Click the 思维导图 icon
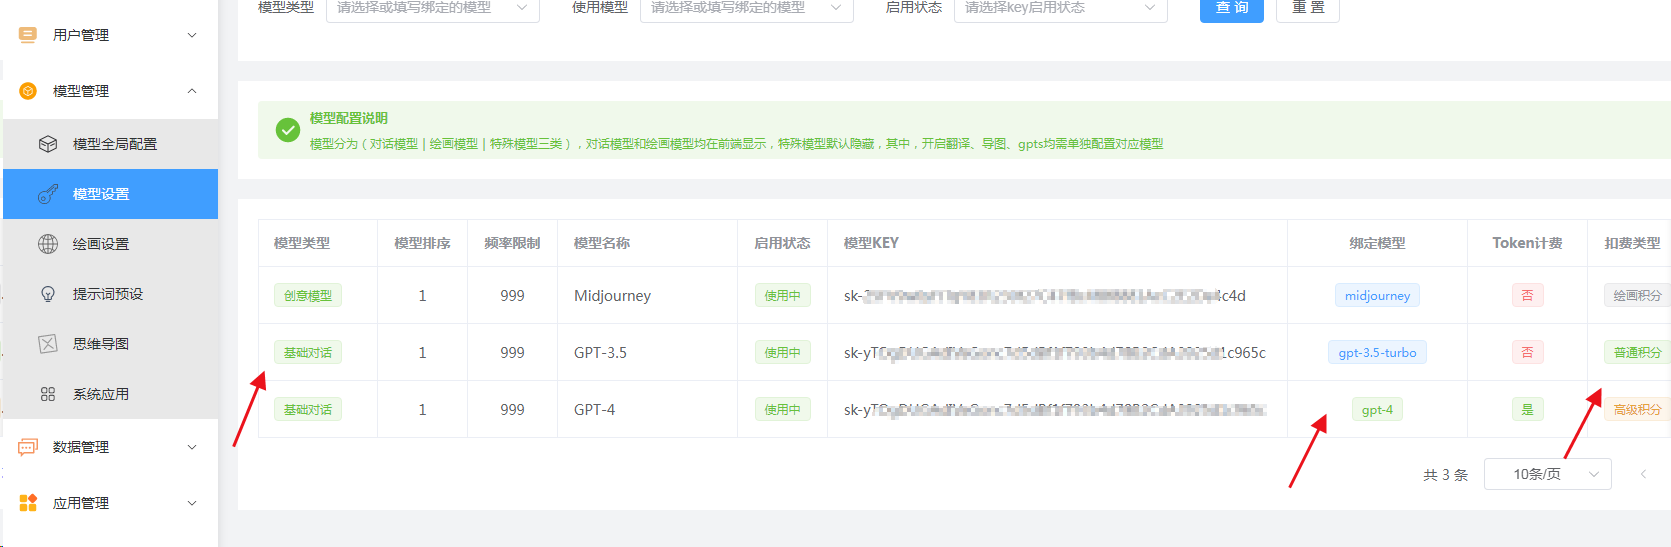1671x547 pixels. [x=48, y=344]
